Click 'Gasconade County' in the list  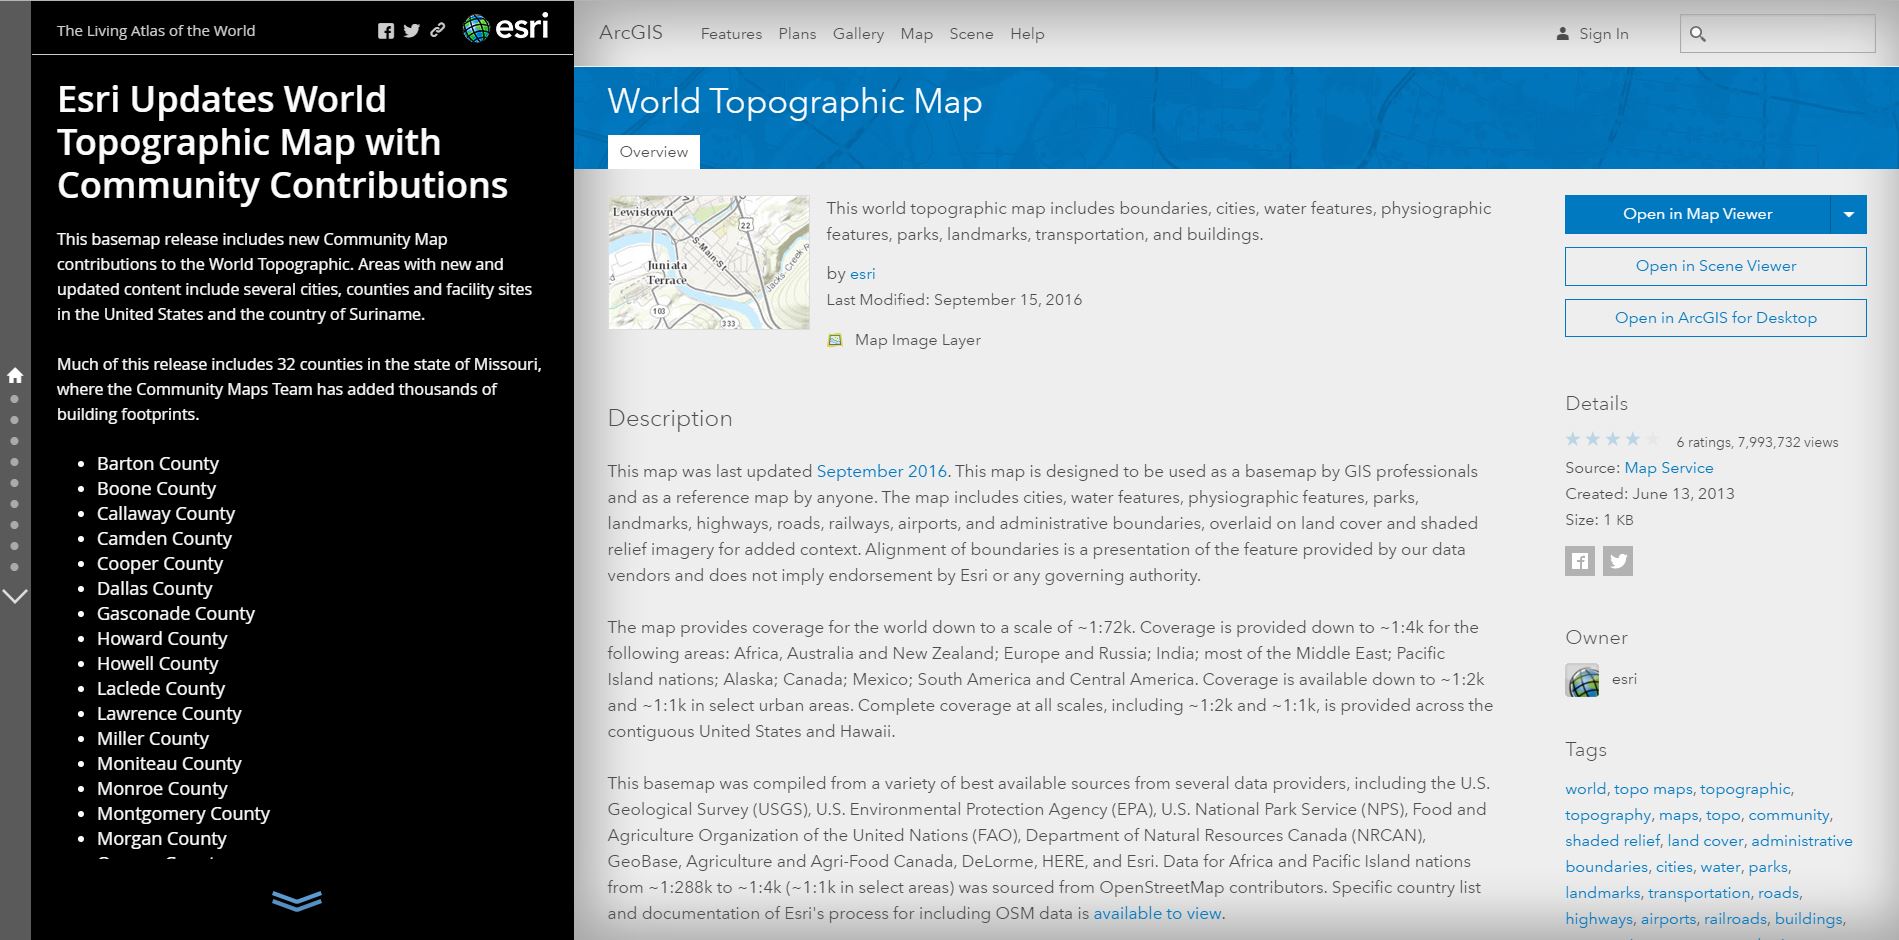(x=176, y=613)
